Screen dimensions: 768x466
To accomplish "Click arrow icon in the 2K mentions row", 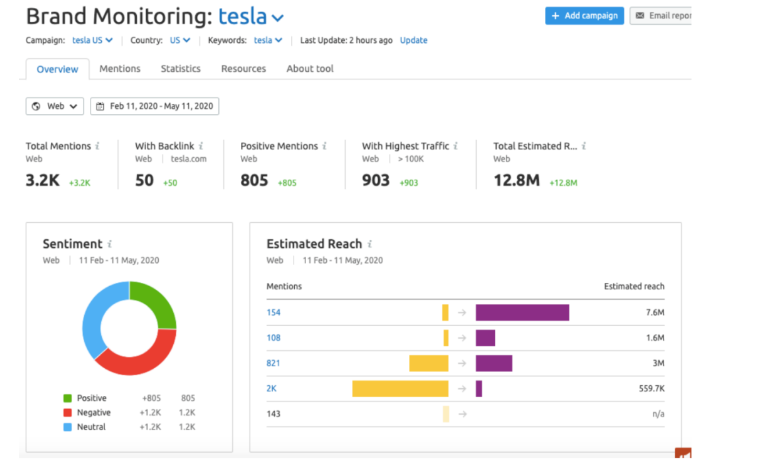I will (462, 389).
